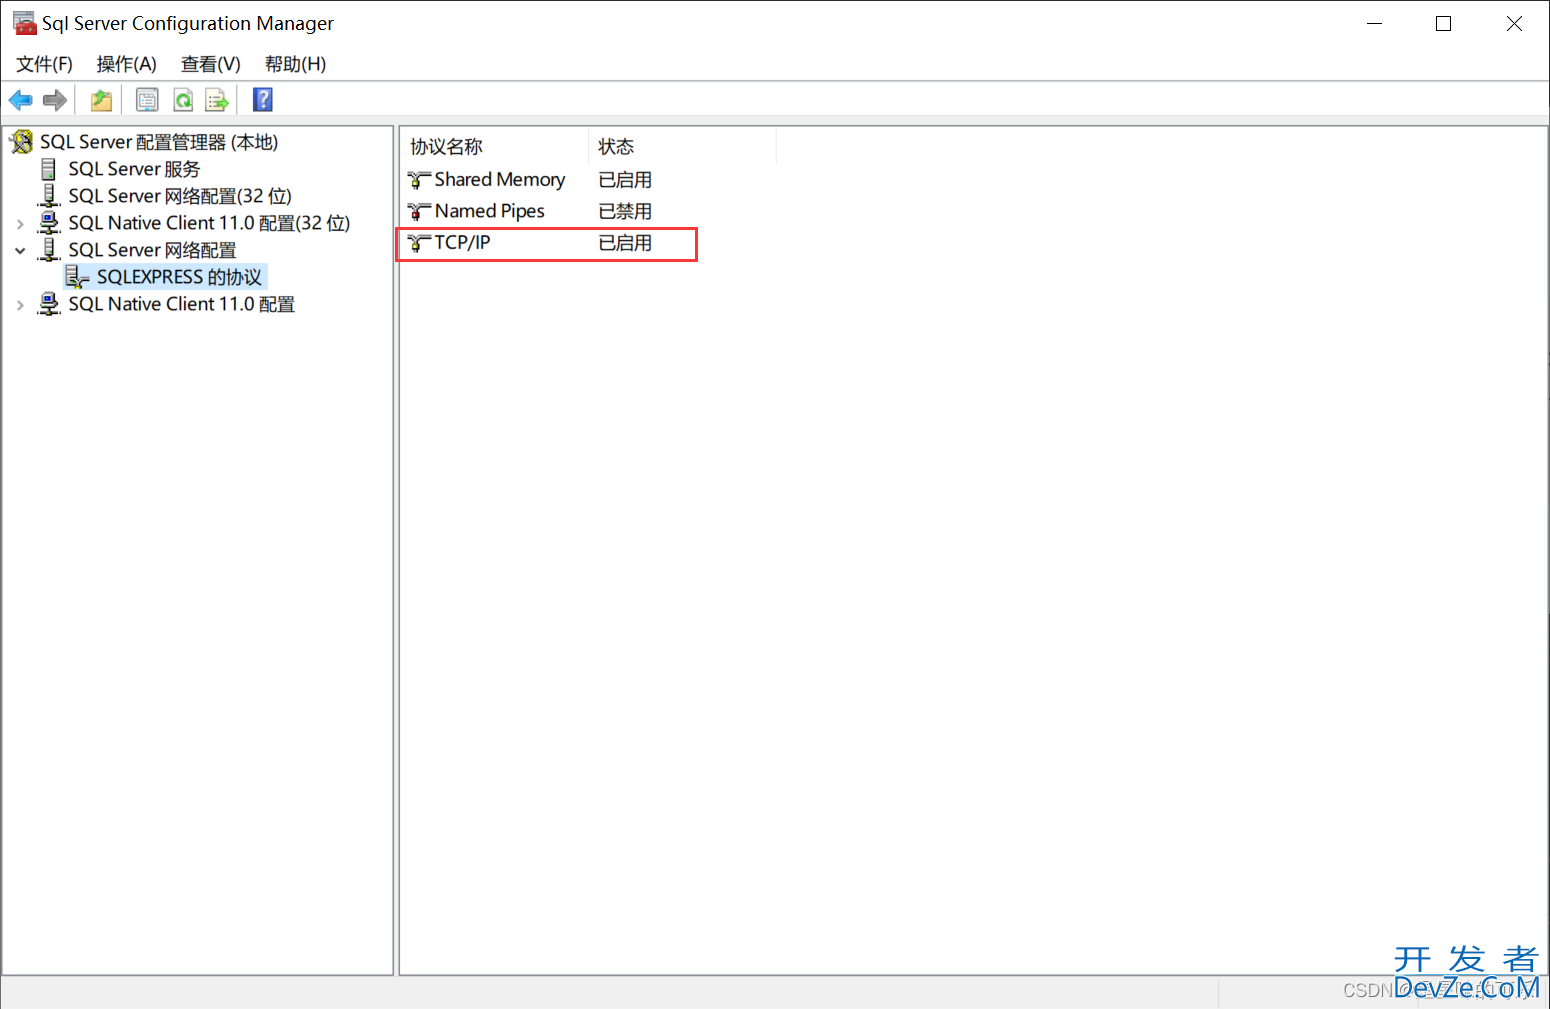Click the Export List toolbar icon
The image size is (1550, 1009).
(x=217, y=100)
